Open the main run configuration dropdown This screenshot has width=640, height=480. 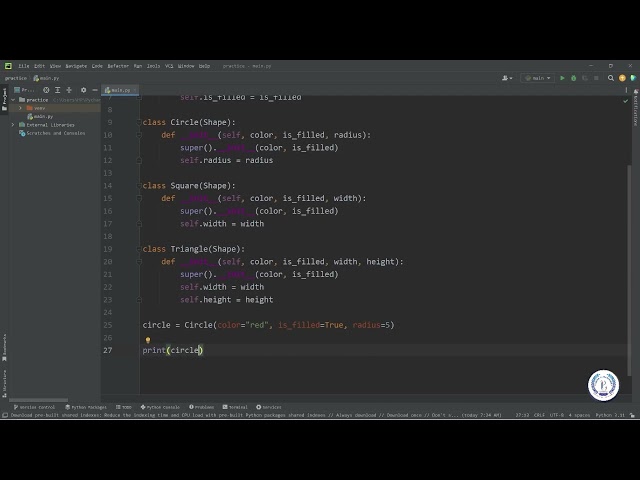(x=538, y=78)
